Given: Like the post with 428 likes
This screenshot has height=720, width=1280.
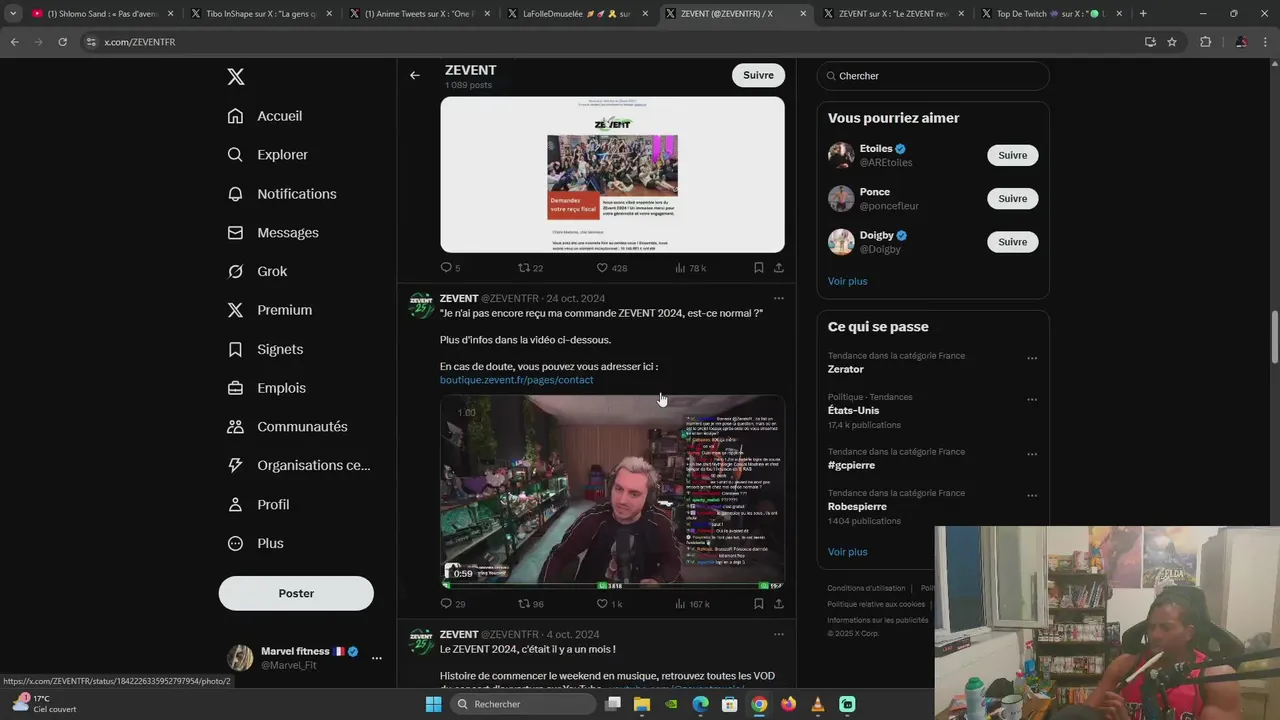Looking at the screenshot, I should pos(611,268).
